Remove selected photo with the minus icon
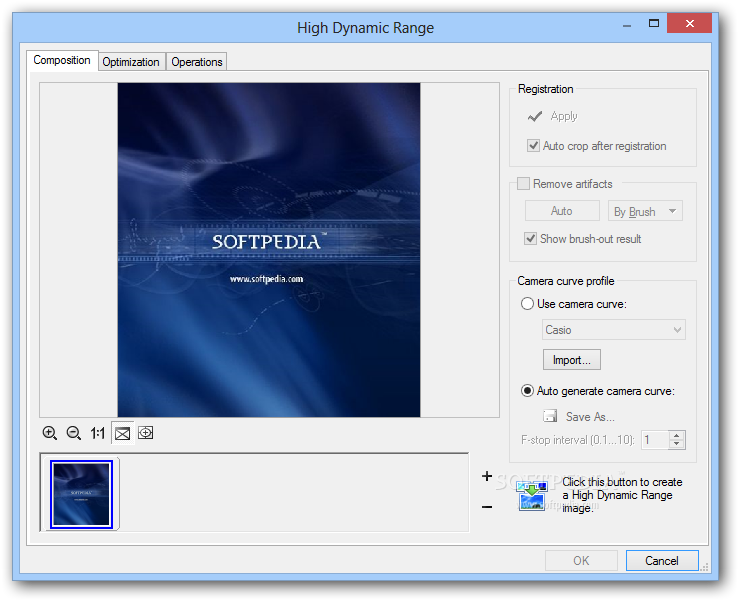Screen dimensions: 739x601 [x=487, y=507]
